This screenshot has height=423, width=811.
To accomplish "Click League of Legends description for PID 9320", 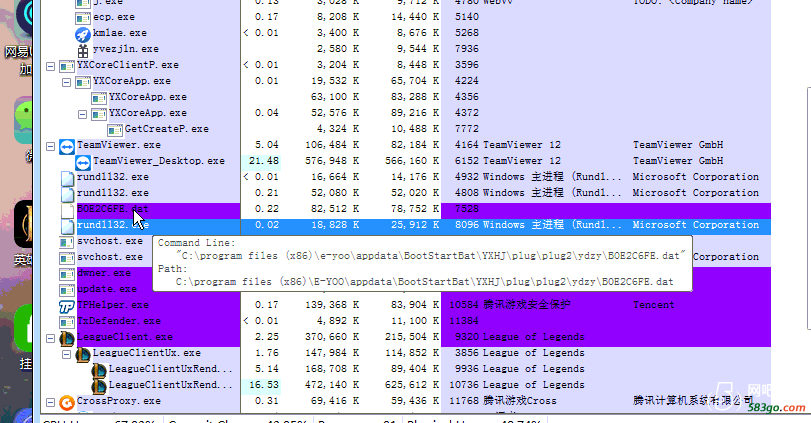I will coord(533,337).
